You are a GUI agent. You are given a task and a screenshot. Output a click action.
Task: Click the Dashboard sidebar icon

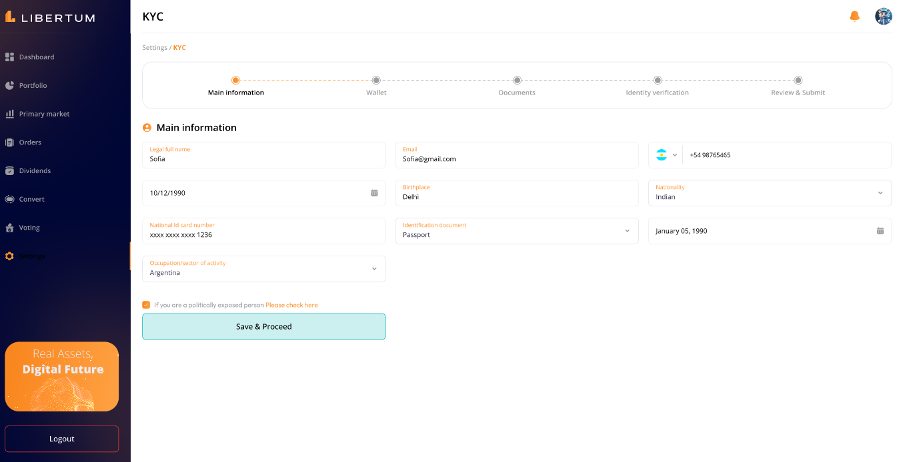(x=10, y=57)
